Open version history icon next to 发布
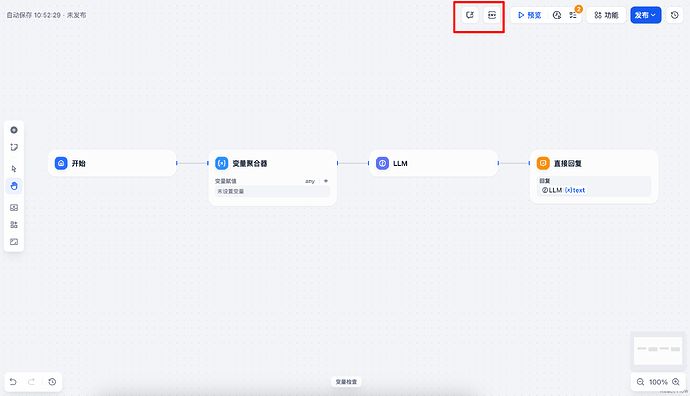This screenshot has width=690, height=396. click(x=675, y=15)
